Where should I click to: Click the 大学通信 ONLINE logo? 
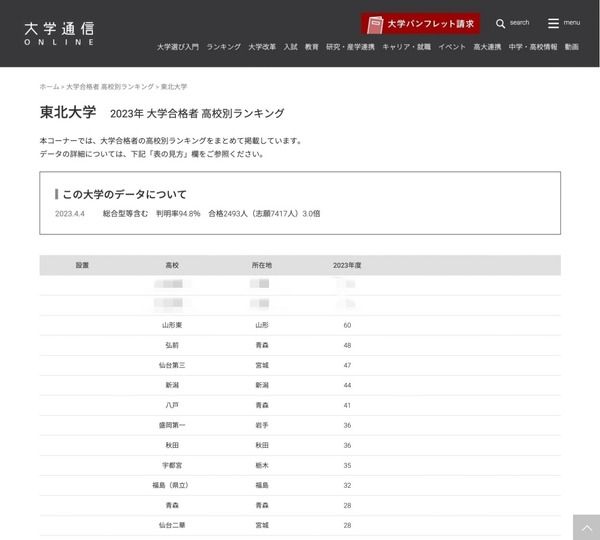[59, 34]
